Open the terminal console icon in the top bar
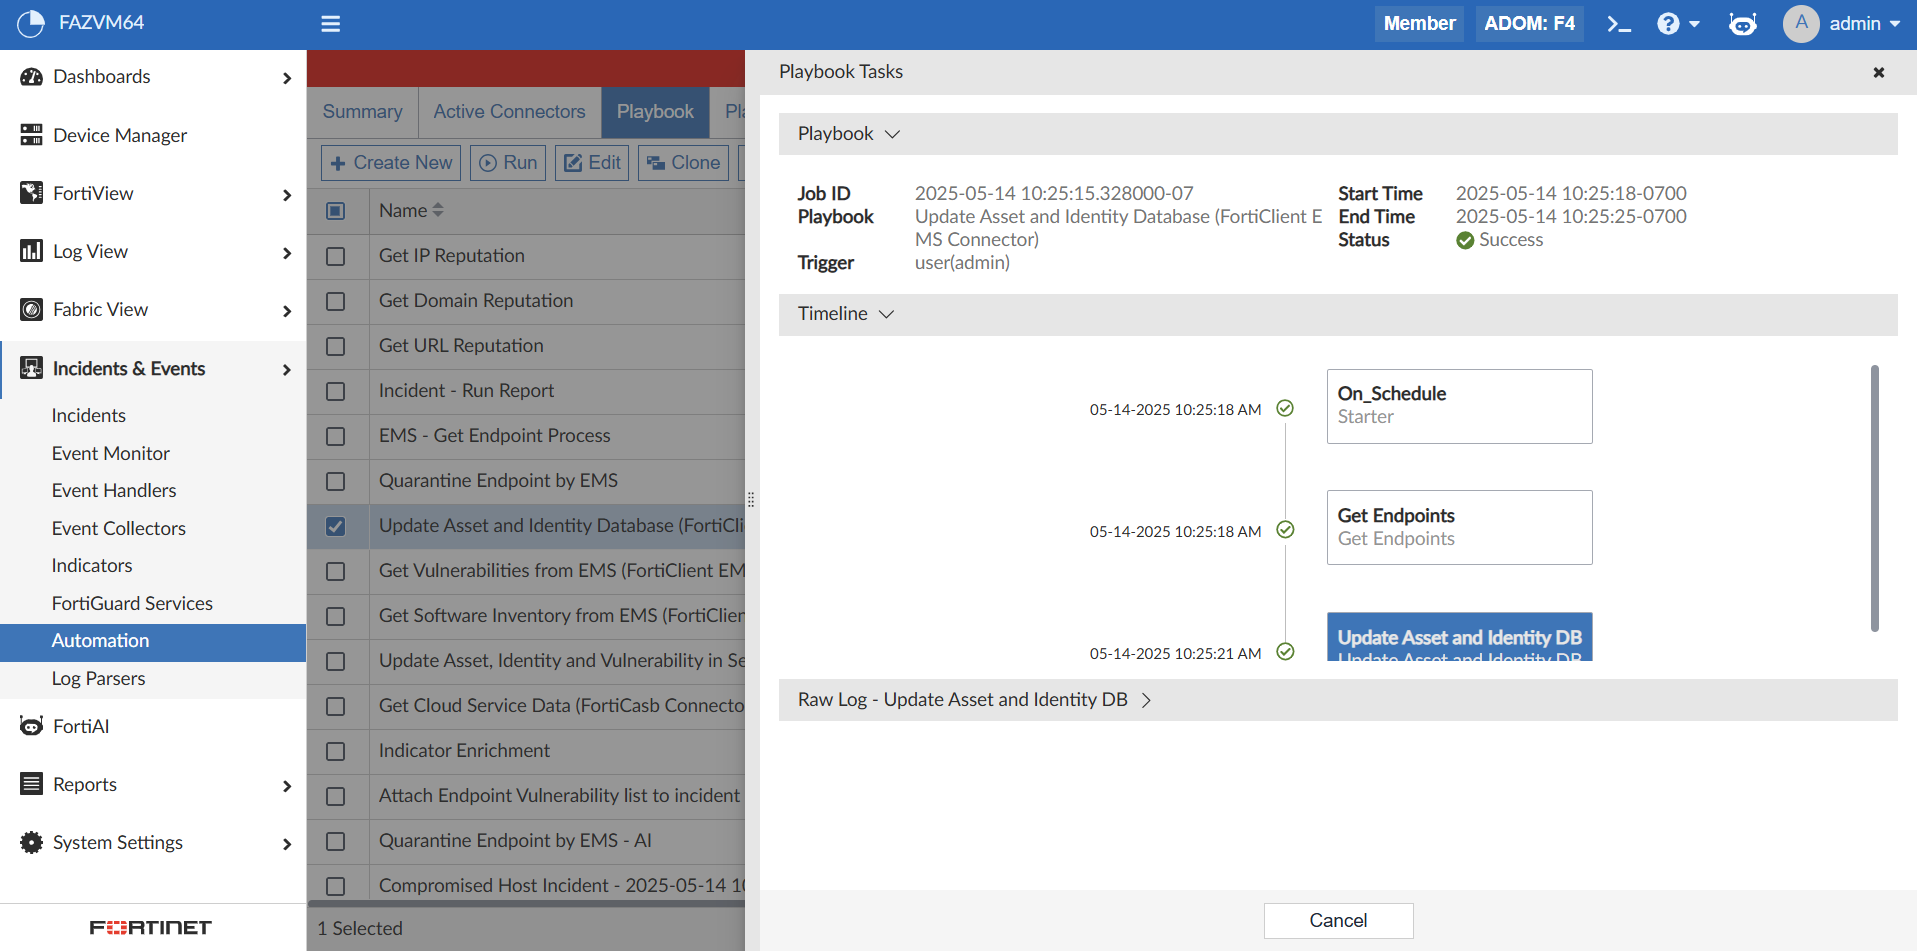Image resolution: width=1917 pixels, height=951 pixels. [1619, 23]
